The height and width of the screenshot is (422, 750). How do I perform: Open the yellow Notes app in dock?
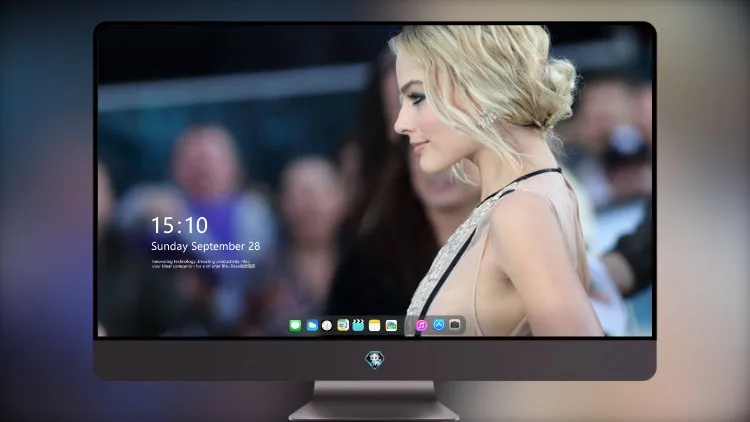[x=375, y=325]
